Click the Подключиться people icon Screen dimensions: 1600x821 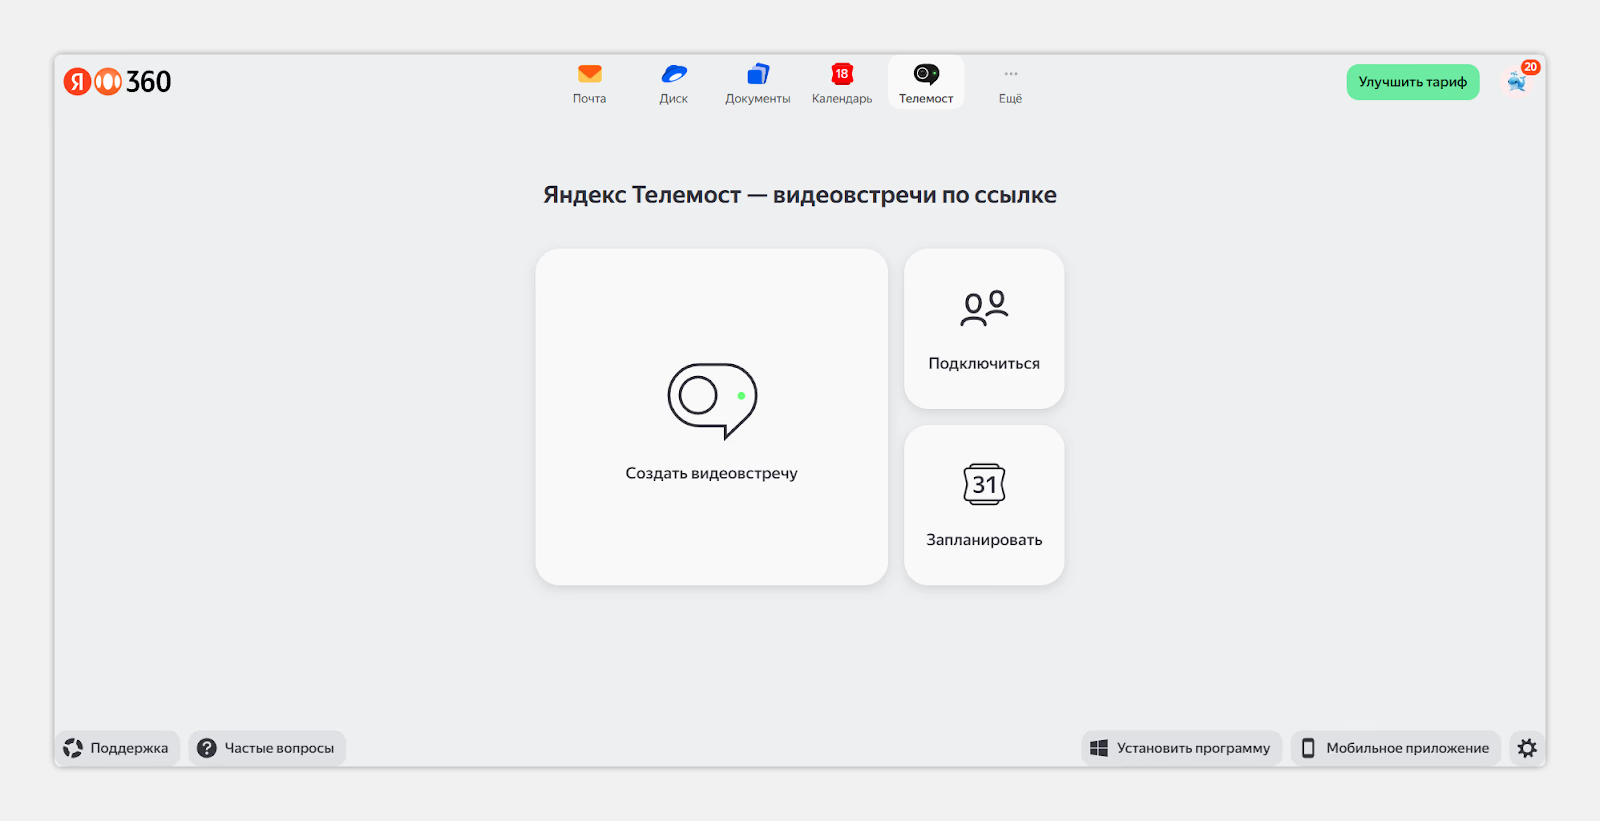click(984, 308)
